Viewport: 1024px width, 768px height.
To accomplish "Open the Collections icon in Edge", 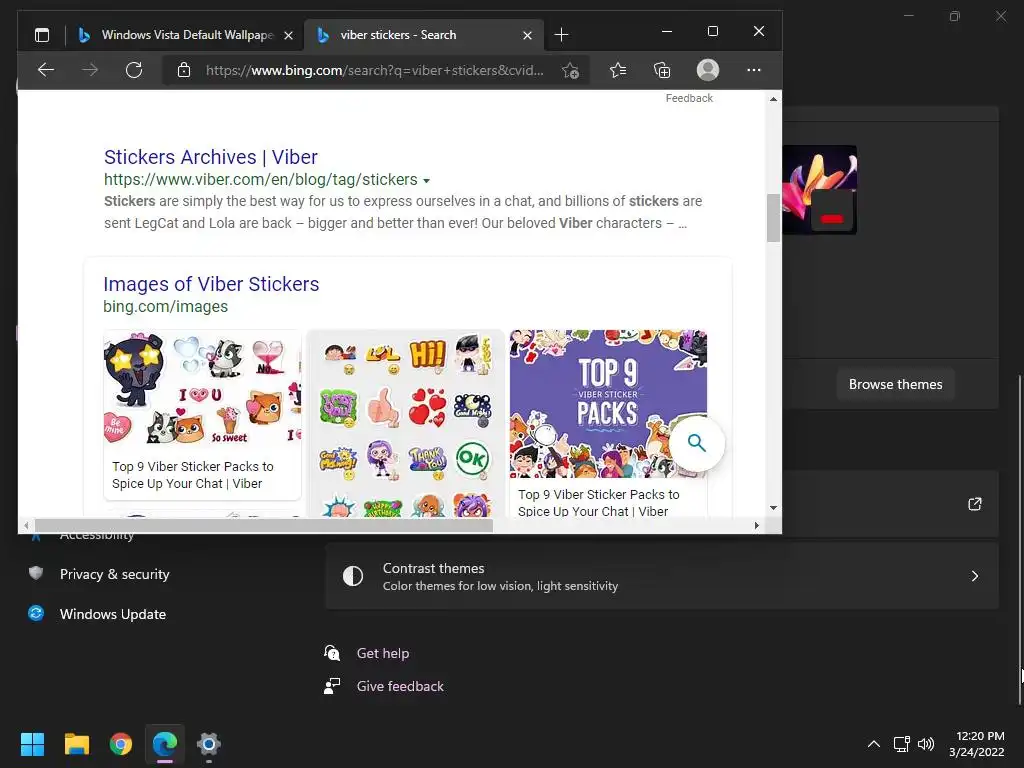I will pyautogui.click(x=662, y=70).
